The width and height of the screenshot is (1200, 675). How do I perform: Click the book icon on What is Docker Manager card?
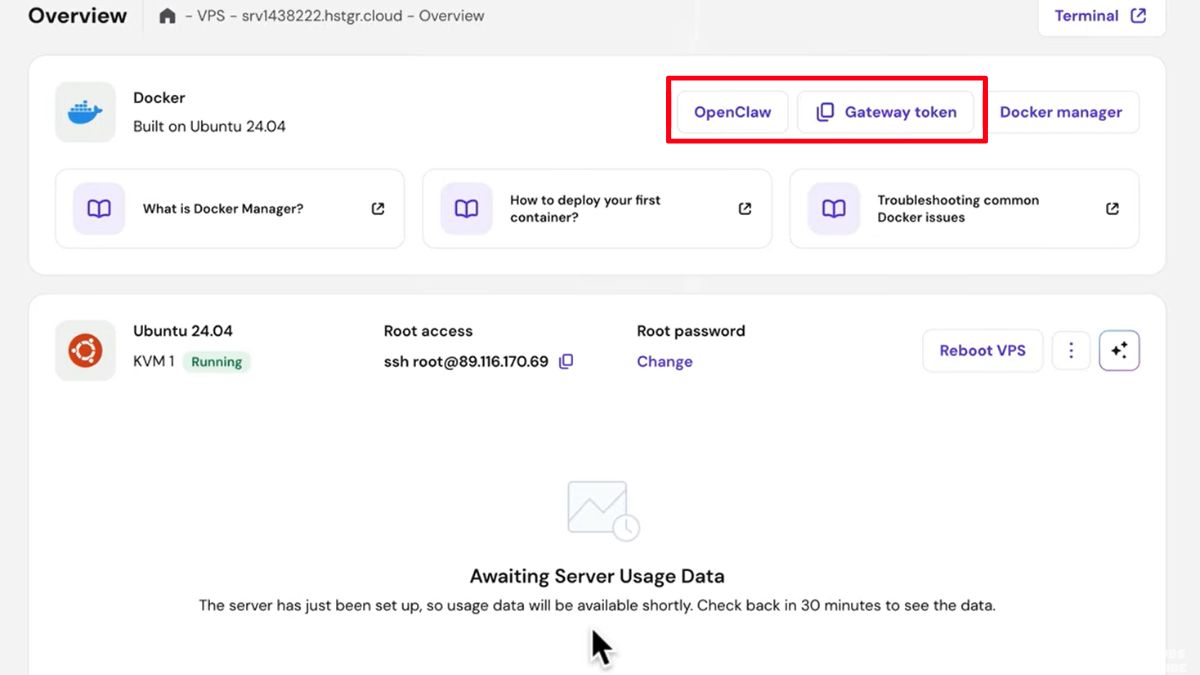pos(99,208)
